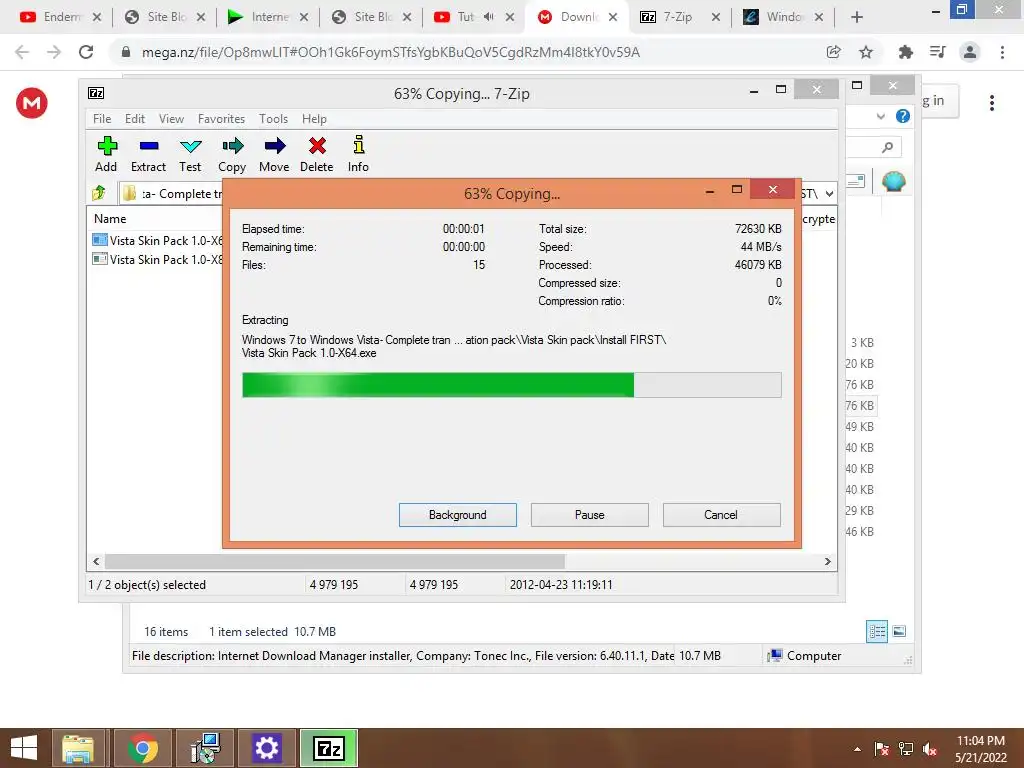Open the Tools menu in 7-Zip
1024x768 pixels.
(273, 119)
